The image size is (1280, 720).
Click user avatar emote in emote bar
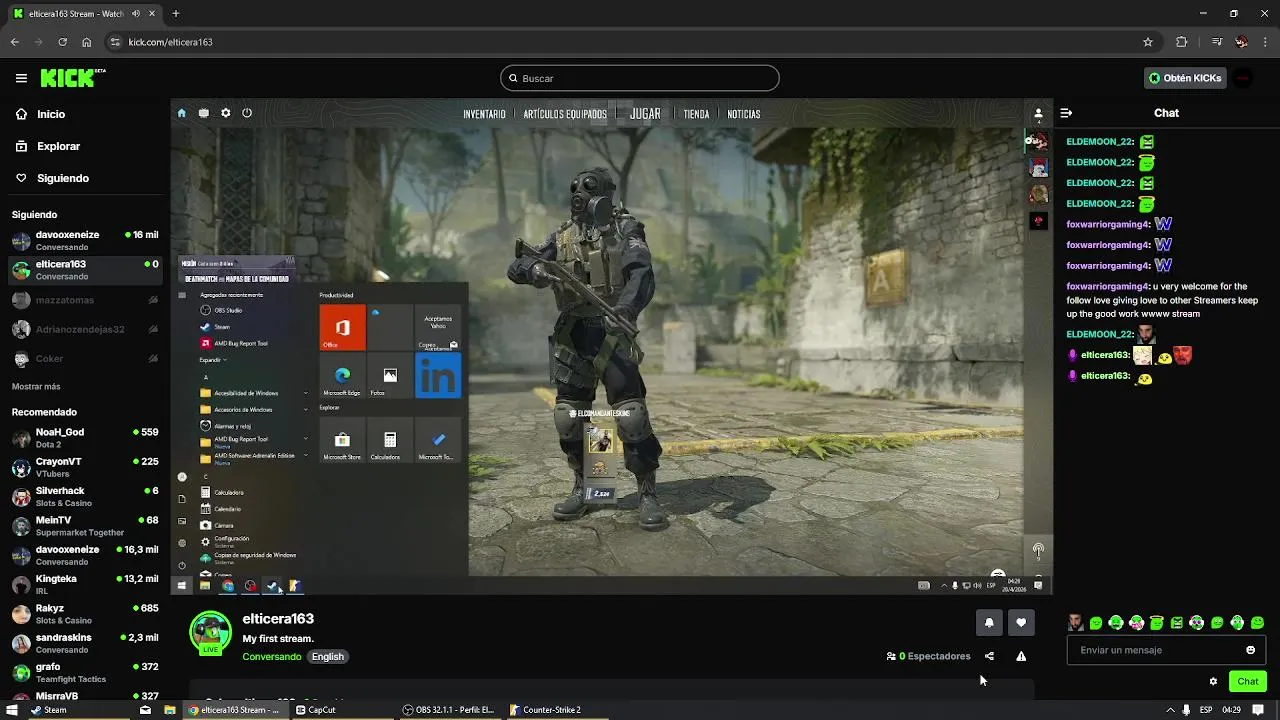1075,623
